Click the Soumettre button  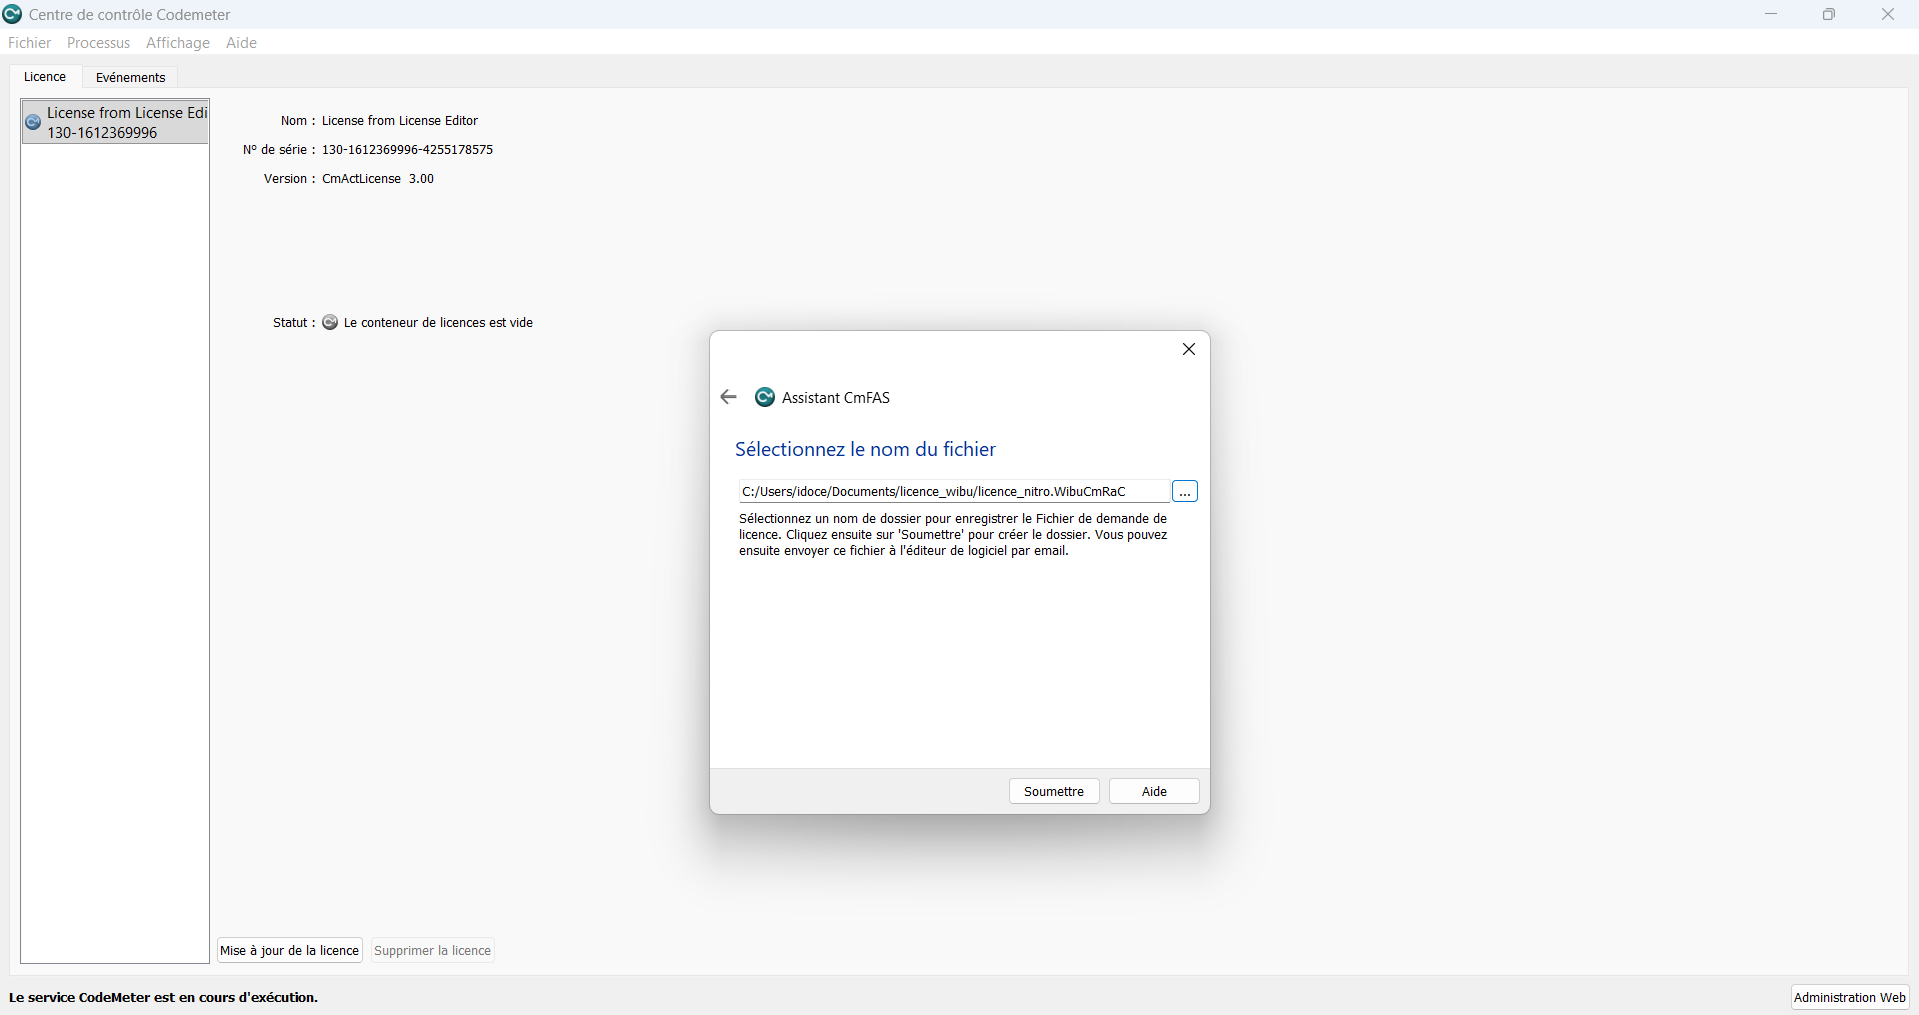coord(1054,791)
